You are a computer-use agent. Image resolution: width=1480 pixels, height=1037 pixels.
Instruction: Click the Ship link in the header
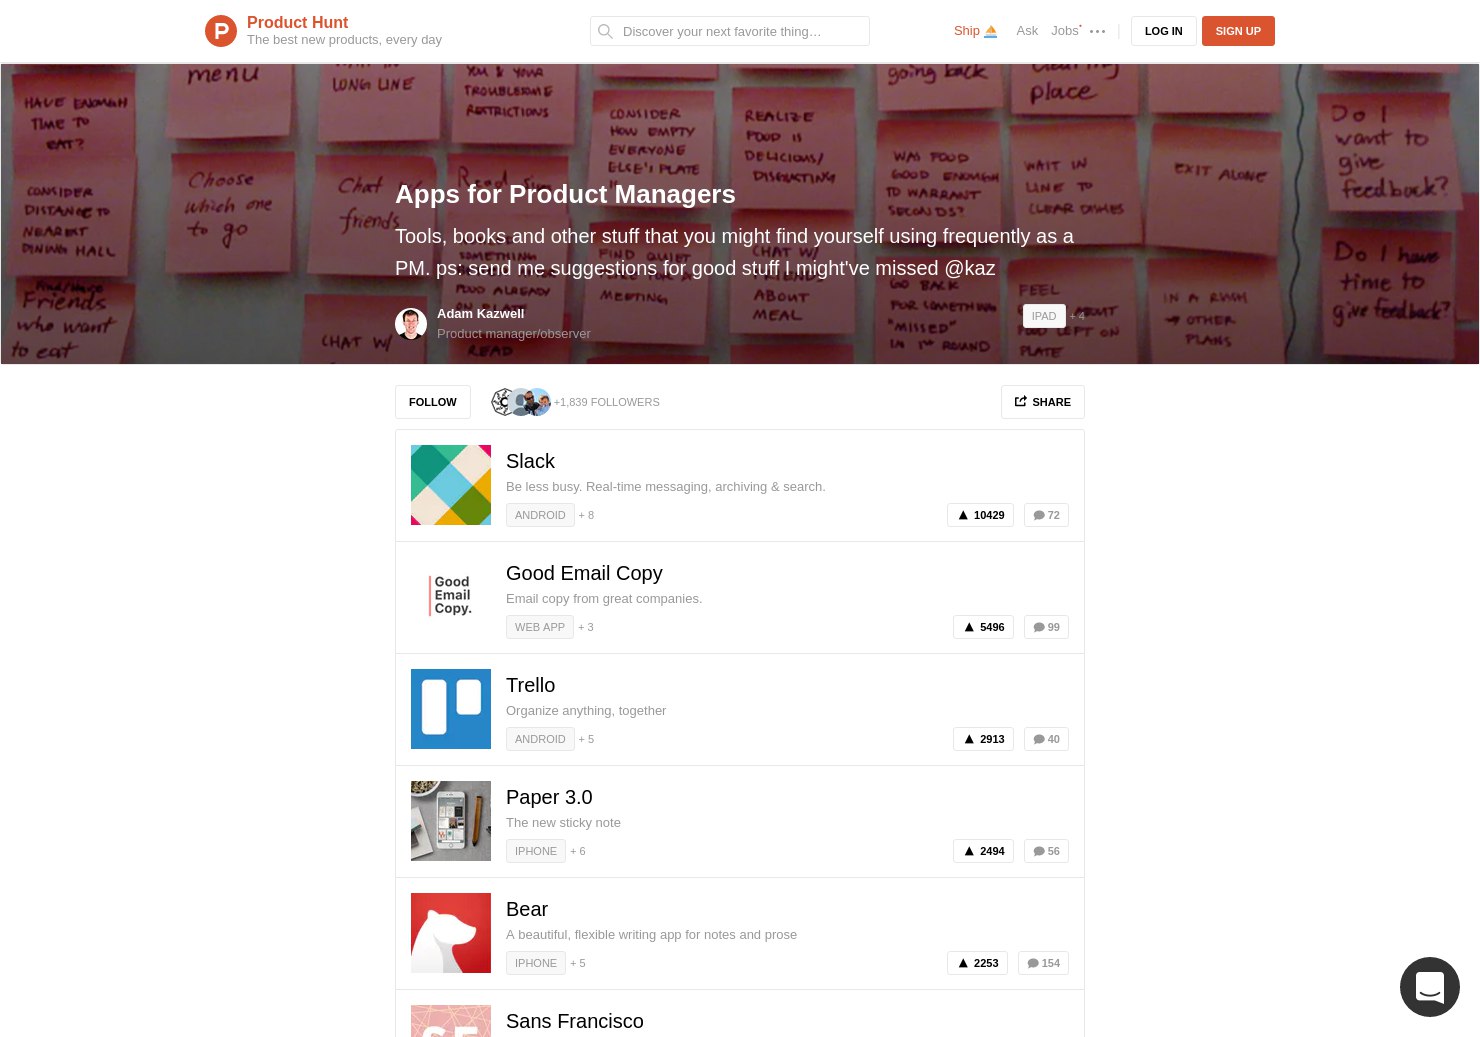click(x=975, y=31)
